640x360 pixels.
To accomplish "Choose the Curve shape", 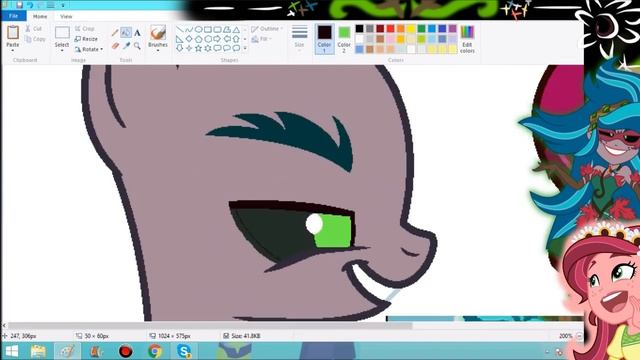I will (189, 30).
